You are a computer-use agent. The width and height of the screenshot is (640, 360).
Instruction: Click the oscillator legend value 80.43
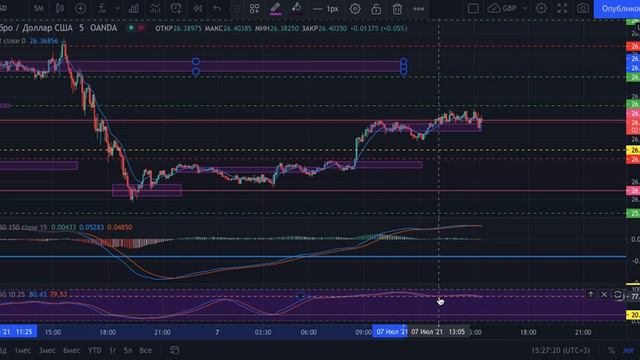click(x=38, y=294)
